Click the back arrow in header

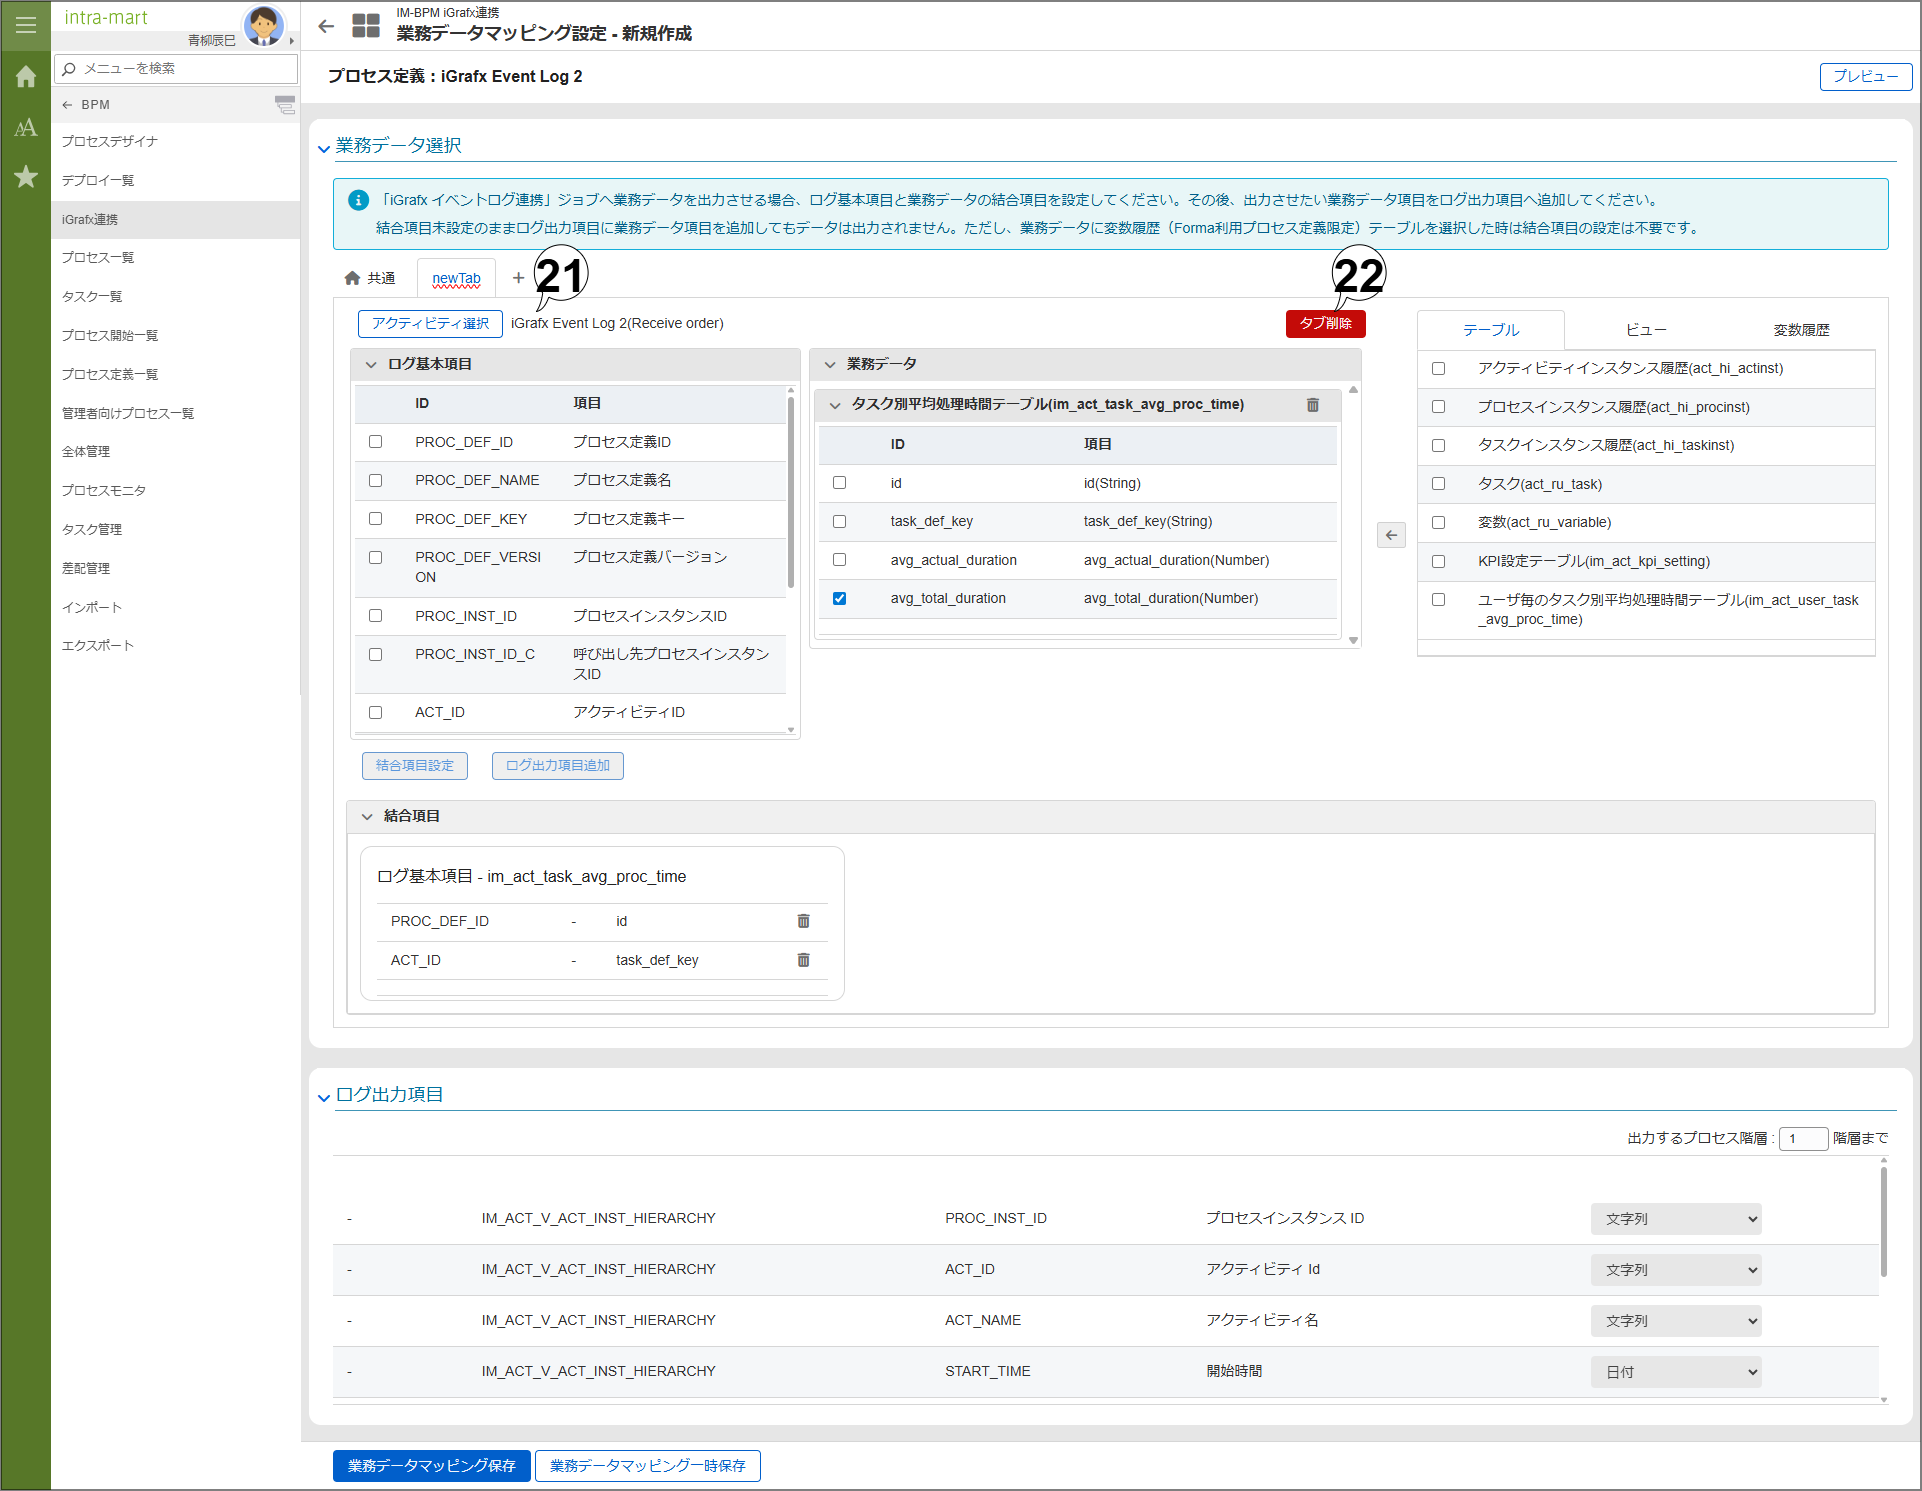pyautogui.click(x=326, y=27)
